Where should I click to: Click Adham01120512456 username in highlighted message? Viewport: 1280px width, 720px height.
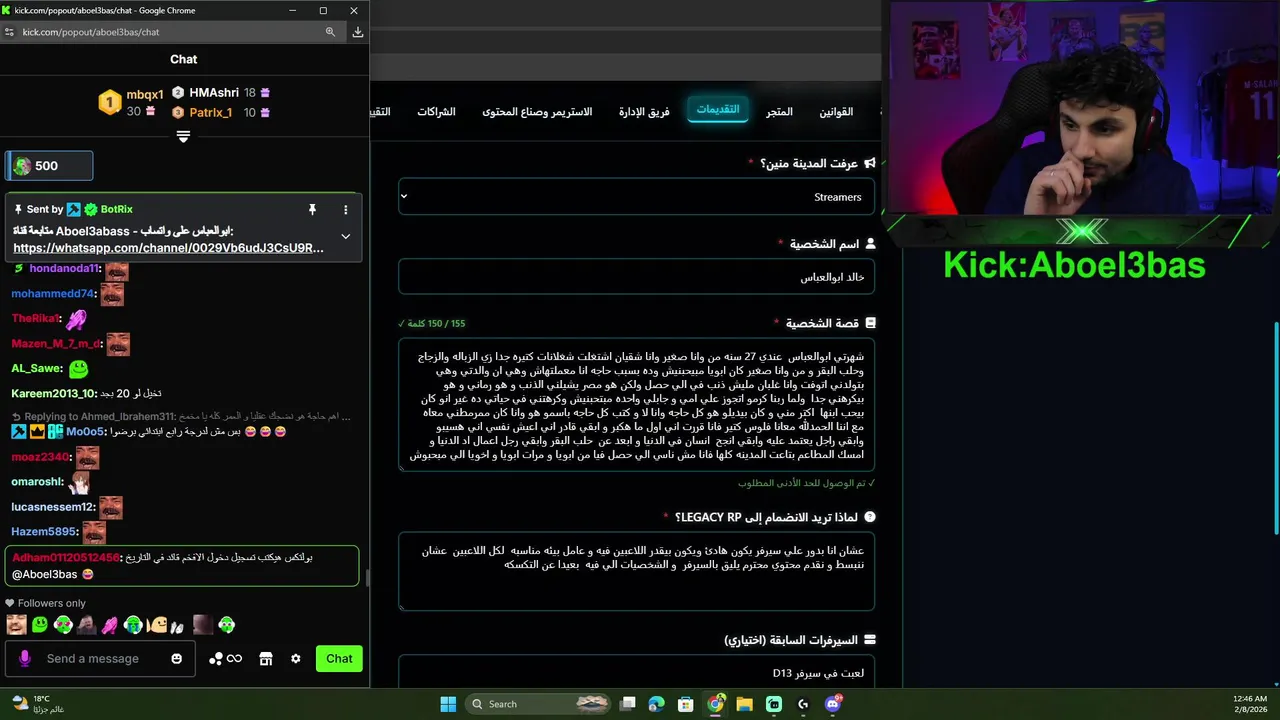pyautogui.click(x=65, y=558)
